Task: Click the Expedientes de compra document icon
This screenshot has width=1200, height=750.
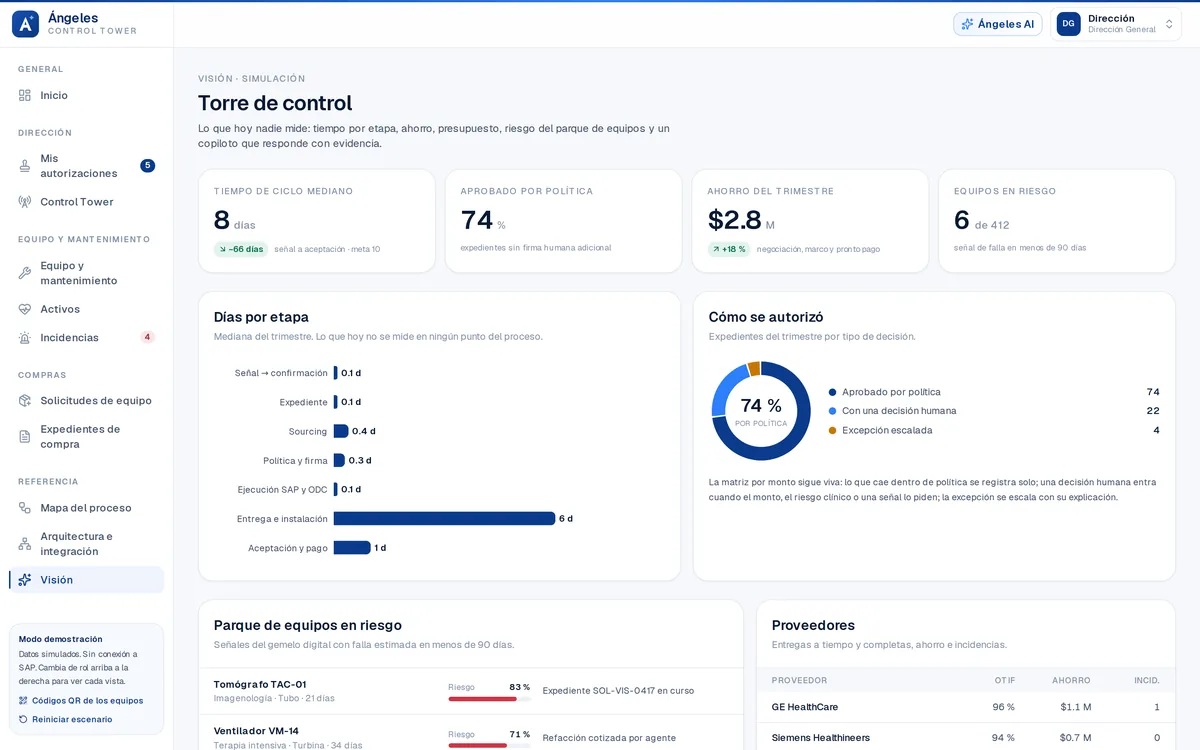Action: 25,437
